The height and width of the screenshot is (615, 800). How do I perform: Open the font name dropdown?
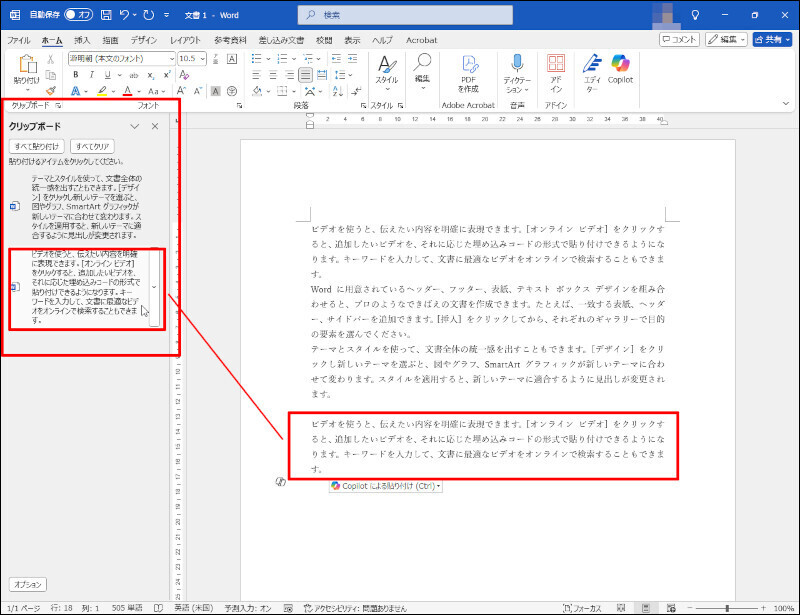(171, 59)
